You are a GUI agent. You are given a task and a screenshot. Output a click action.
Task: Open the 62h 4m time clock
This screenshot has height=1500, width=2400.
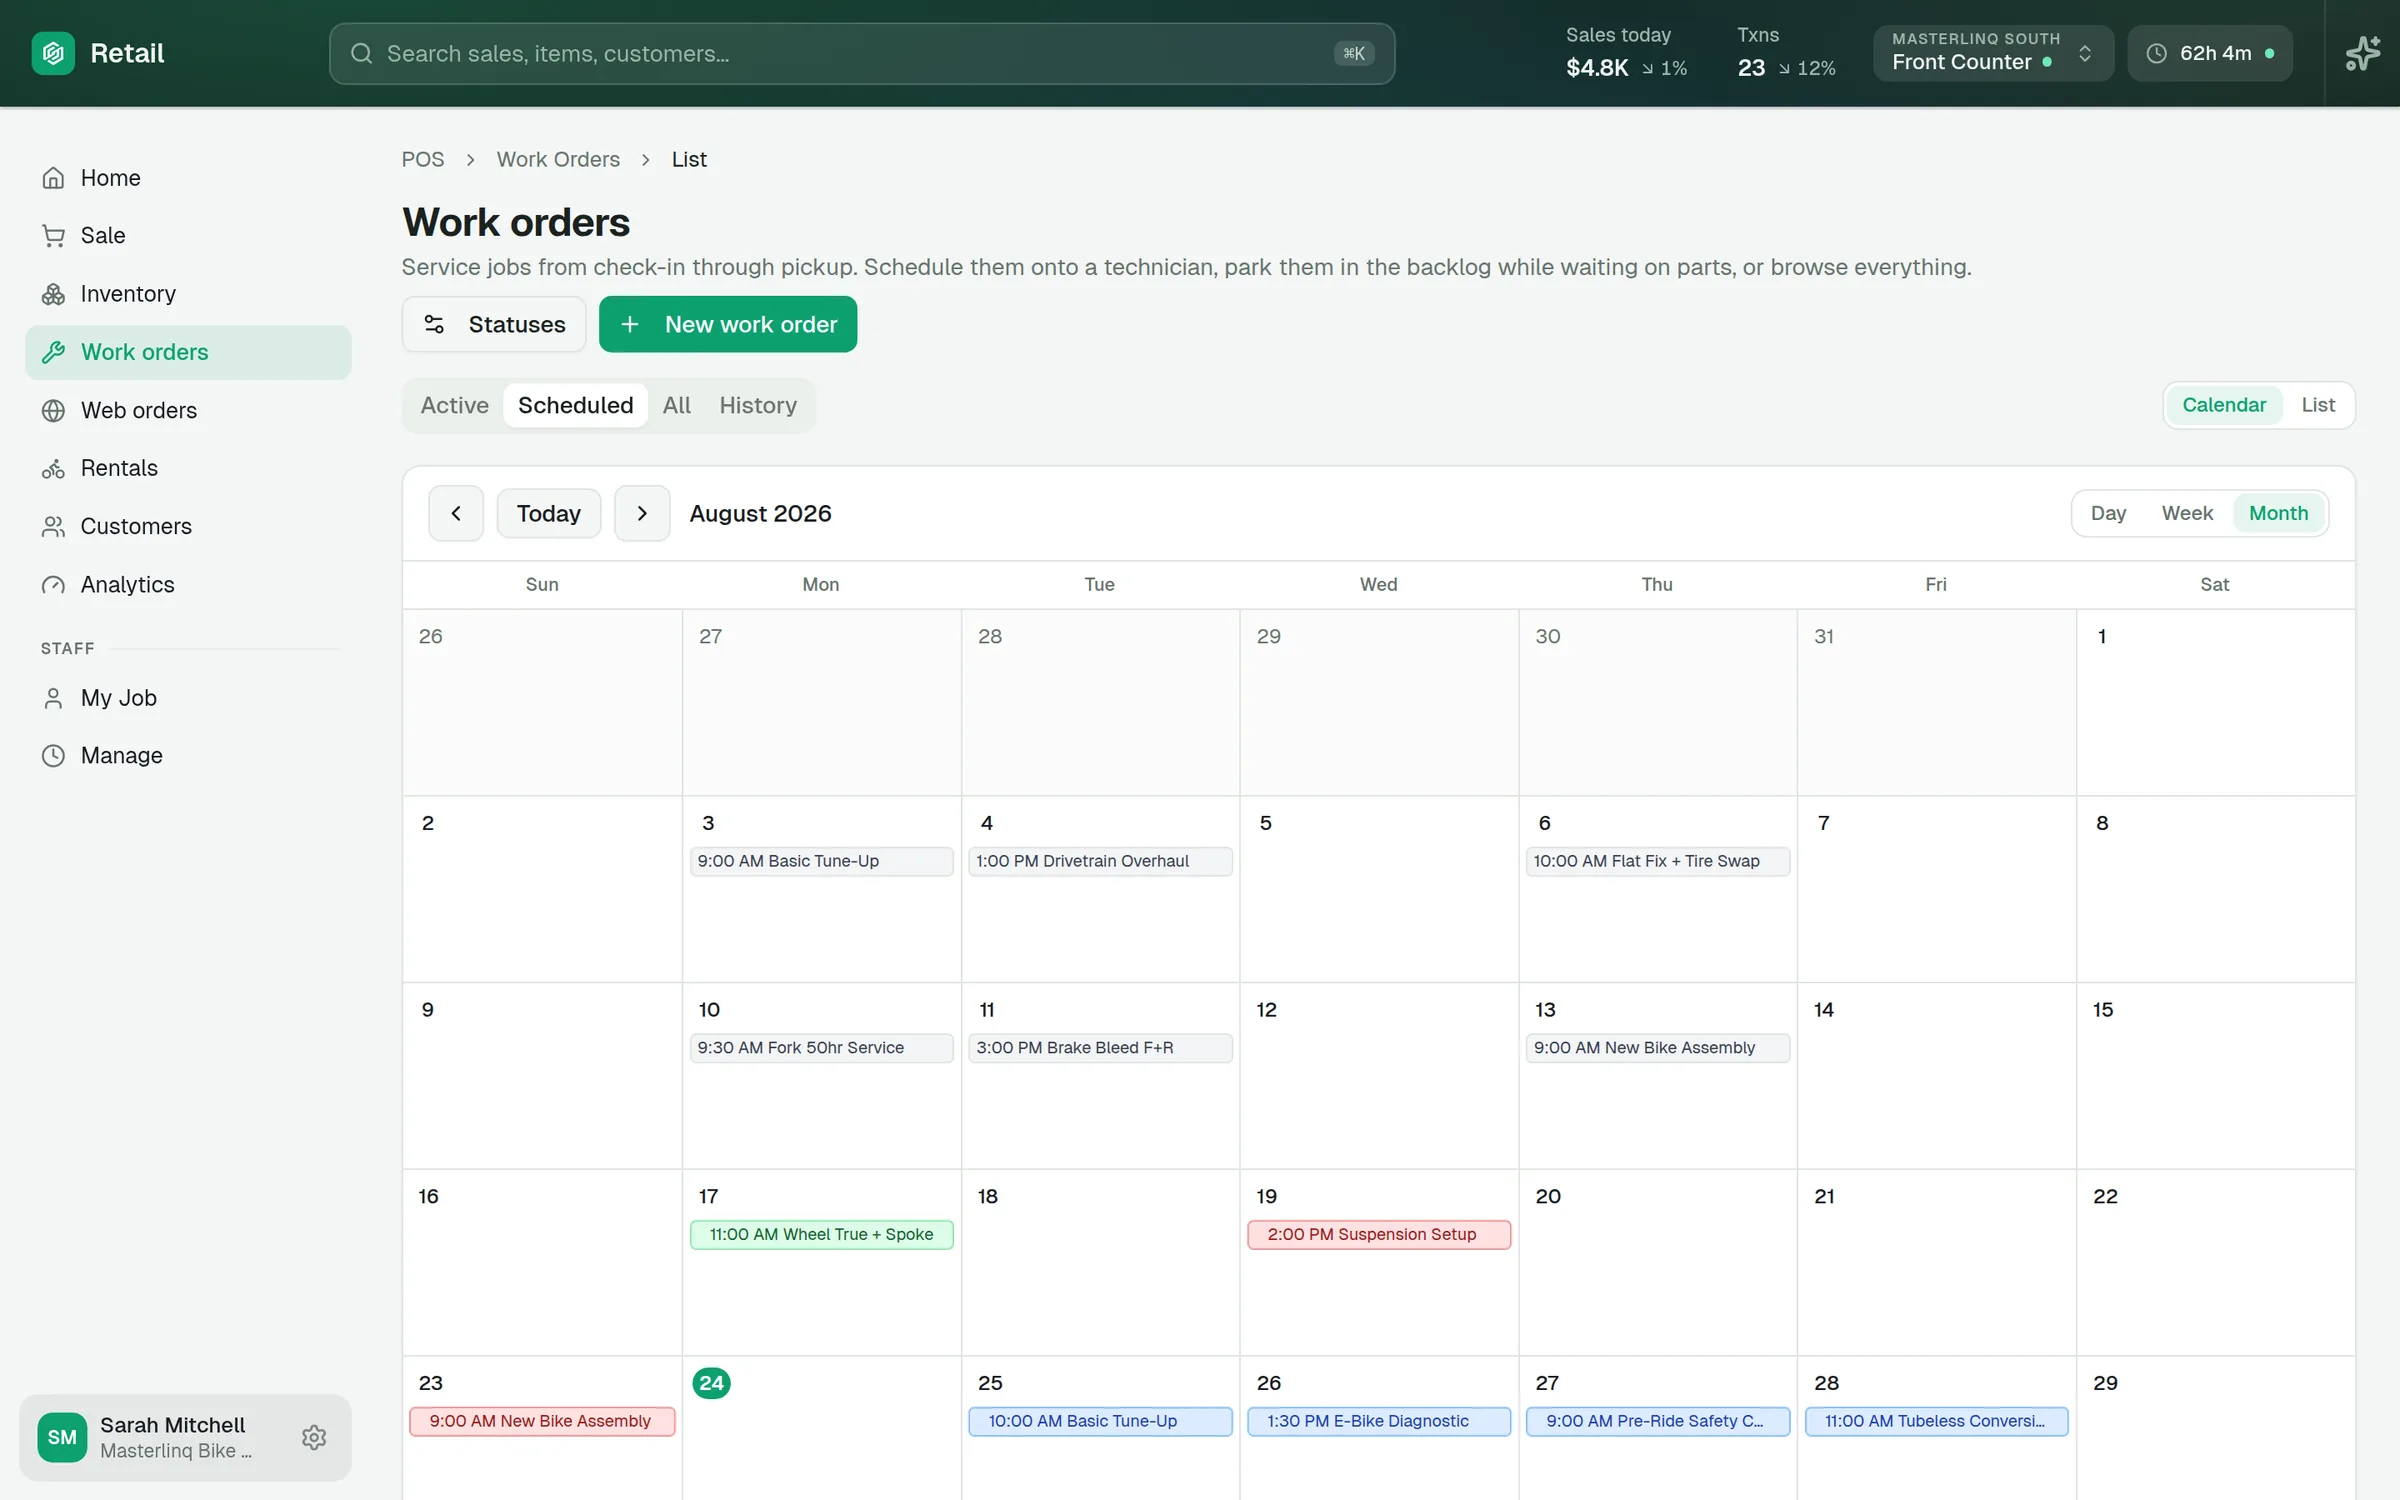pyautogui.click(x=2210, y=53)
